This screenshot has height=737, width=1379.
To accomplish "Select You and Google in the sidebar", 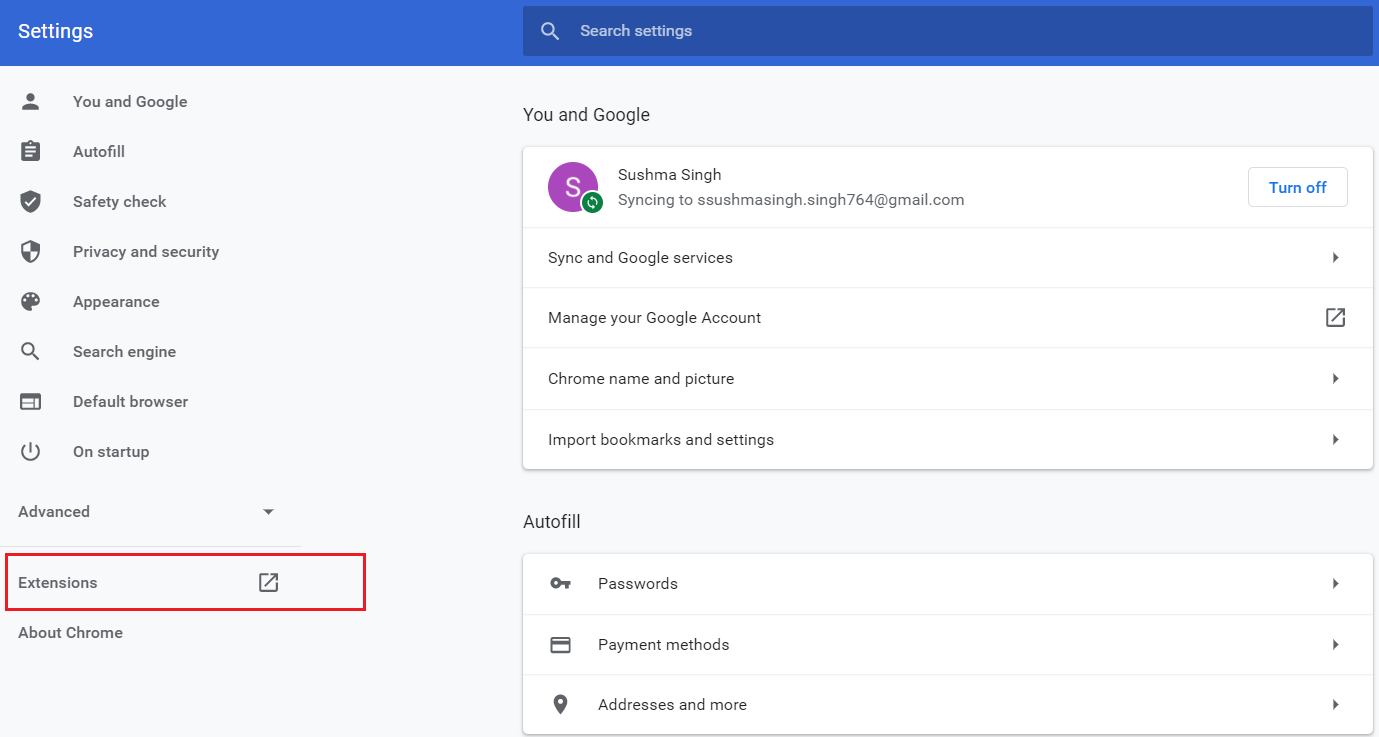I will (130, 101).
